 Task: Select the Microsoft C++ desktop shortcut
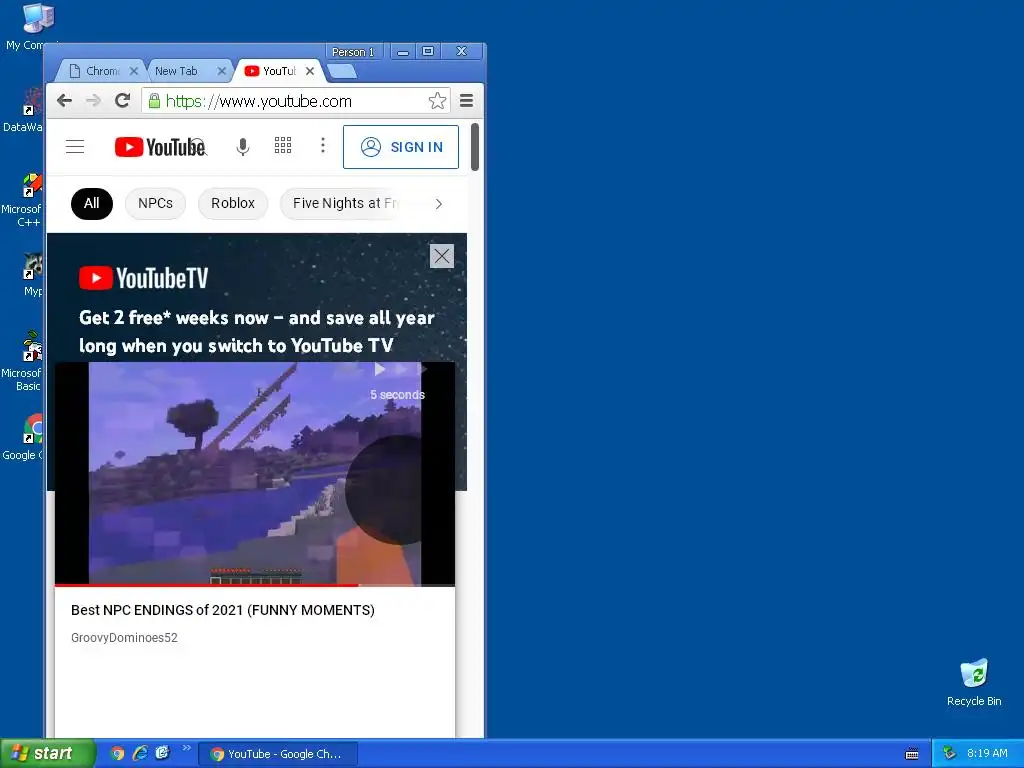pos(23,200)
